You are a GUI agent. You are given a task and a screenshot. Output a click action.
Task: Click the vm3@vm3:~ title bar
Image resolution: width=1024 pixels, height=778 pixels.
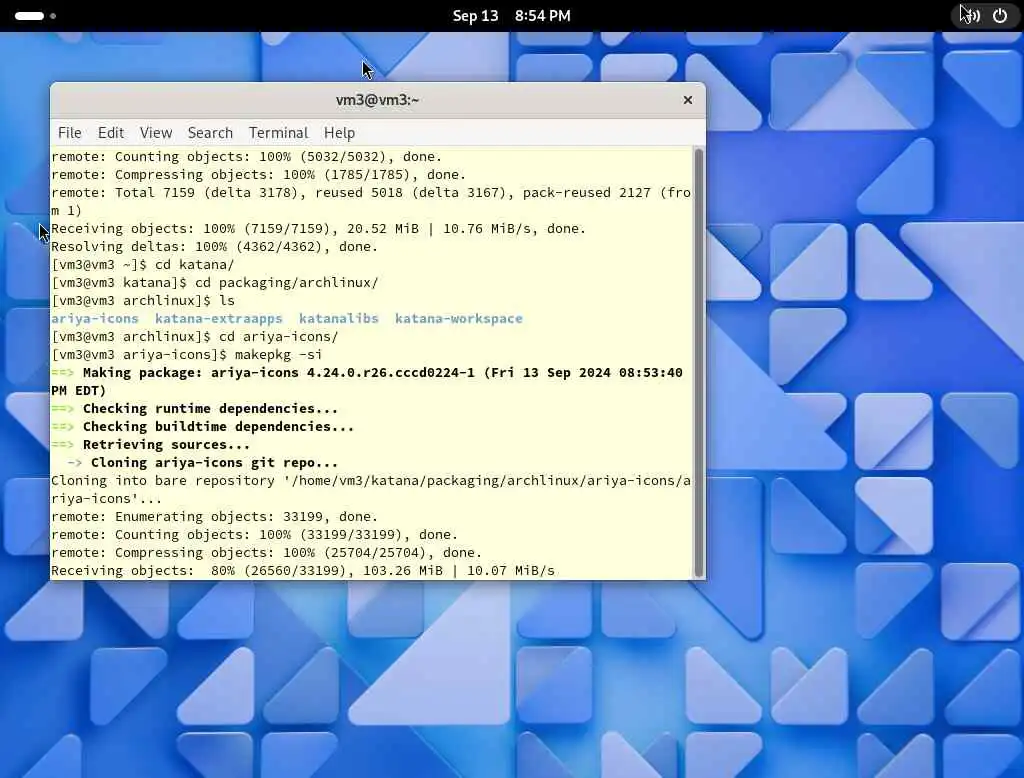click(377, 100)
